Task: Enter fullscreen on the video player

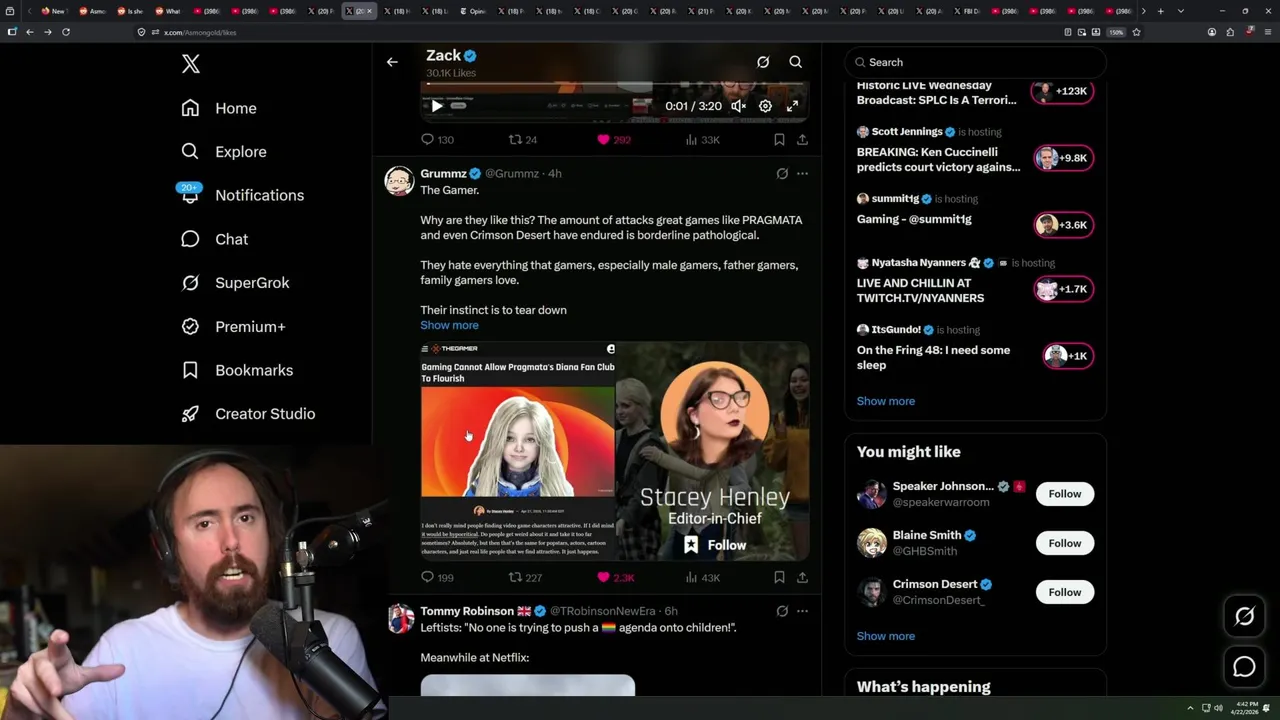Action: point(792,106)
